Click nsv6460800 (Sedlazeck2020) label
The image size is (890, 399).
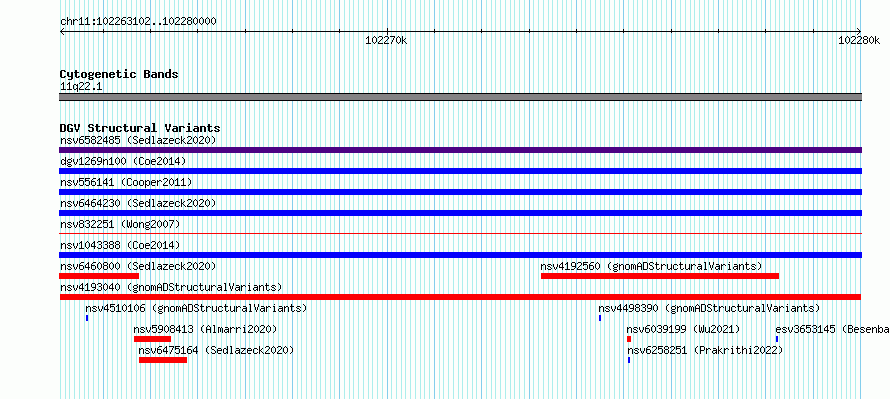click(x=138, y=266)
